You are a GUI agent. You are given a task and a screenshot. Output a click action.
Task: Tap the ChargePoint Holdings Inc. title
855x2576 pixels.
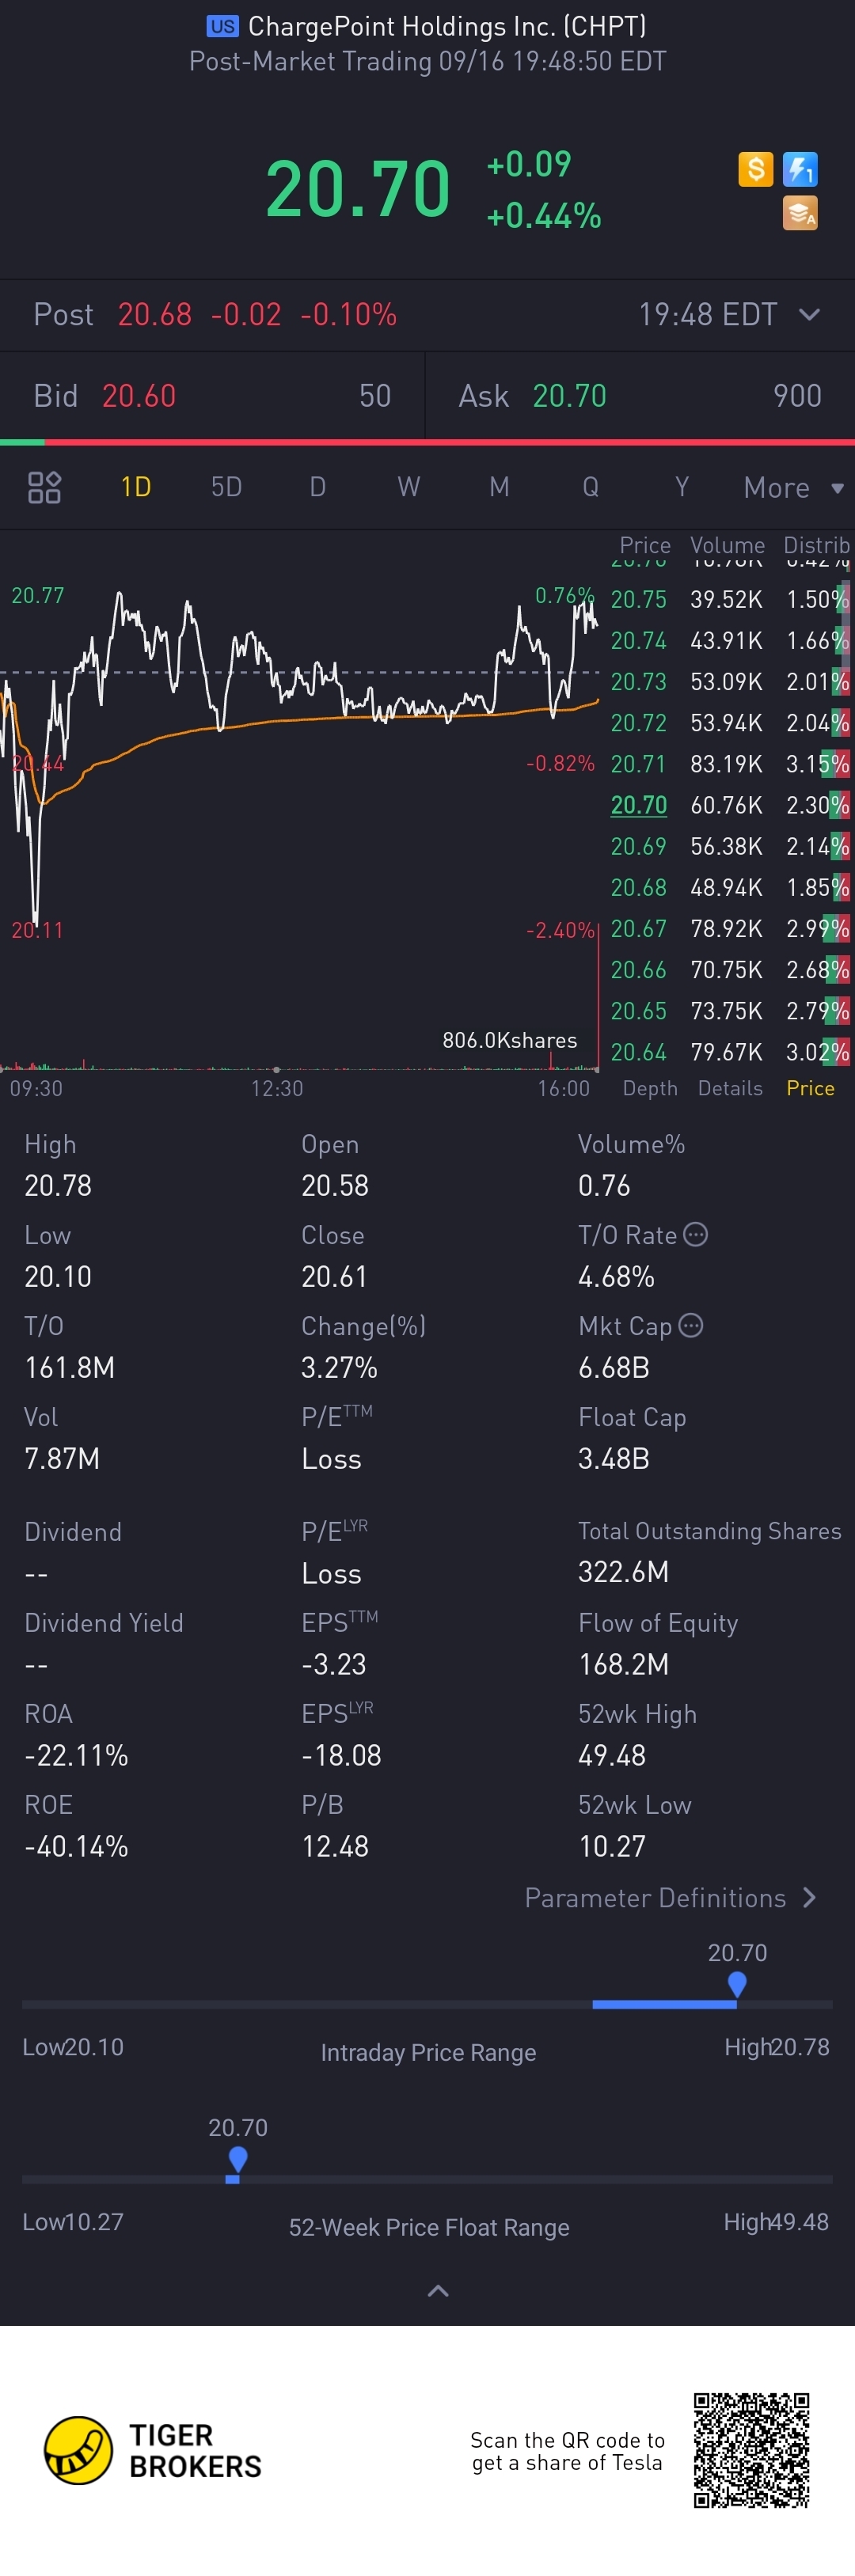(447, 26)
